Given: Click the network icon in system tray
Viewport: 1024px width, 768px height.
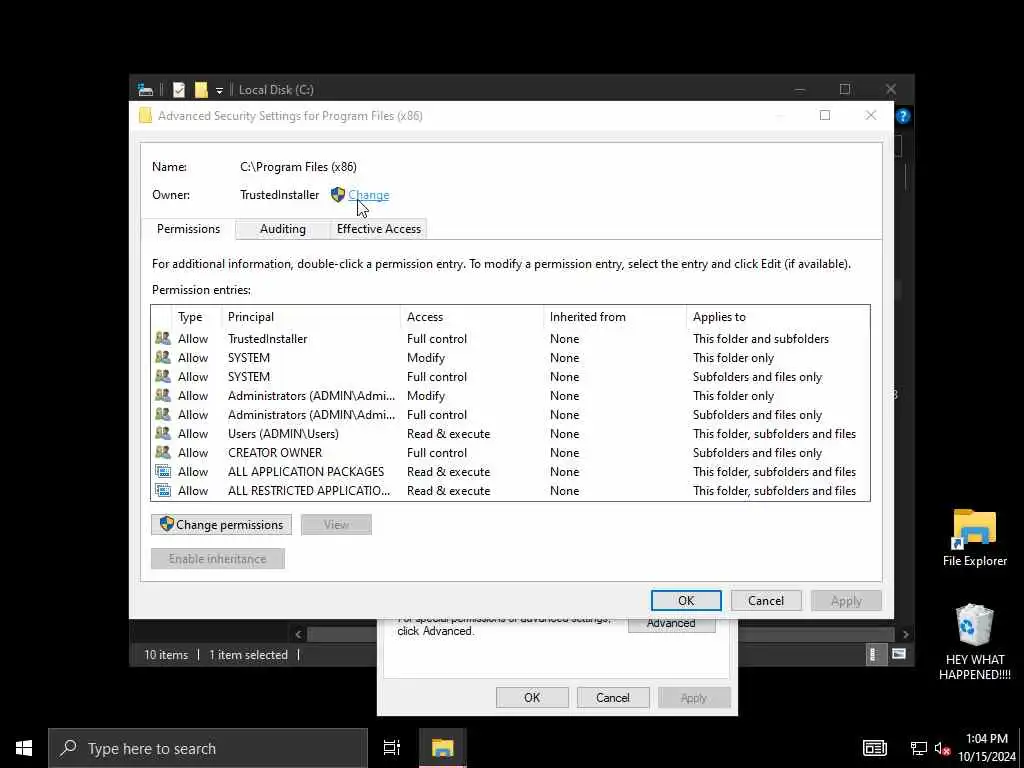Looking at the screenshot, I should coord(919,748).
